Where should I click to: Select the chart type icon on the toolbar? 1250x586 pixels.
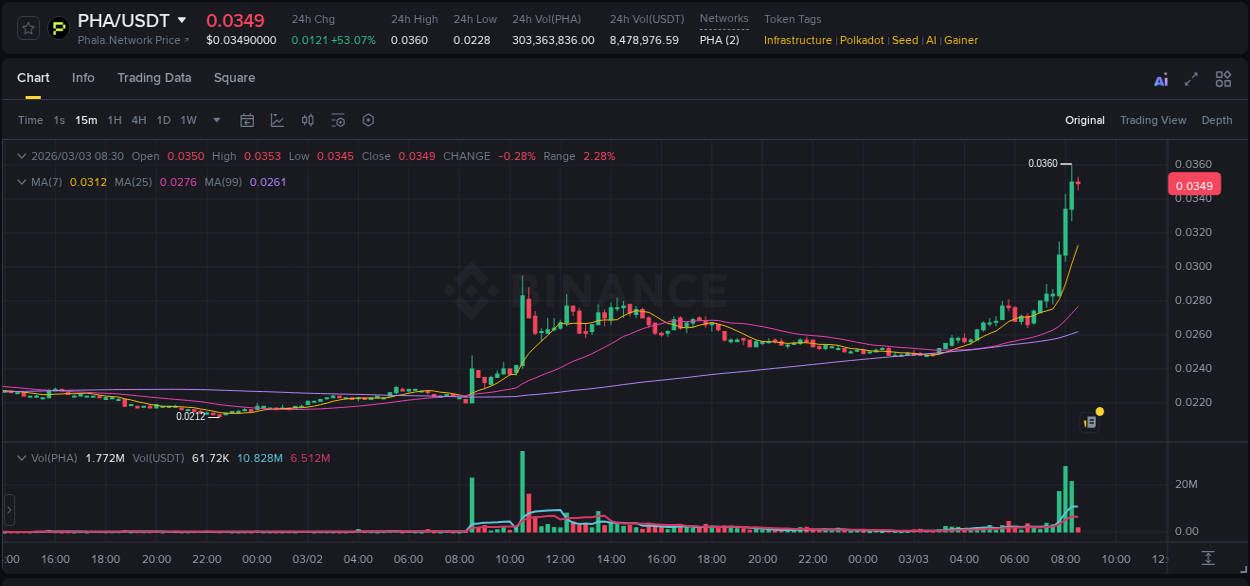point(277,120)
